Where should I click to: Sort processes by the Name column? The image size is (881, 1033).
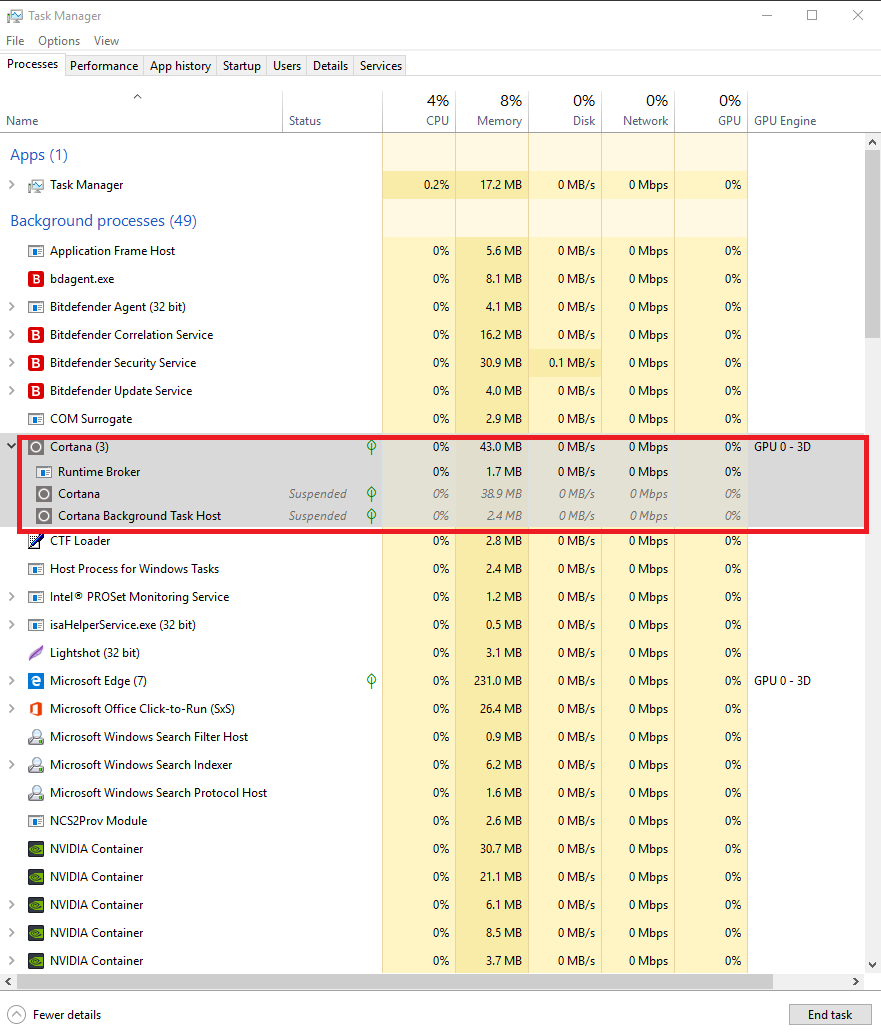tap(141, 111)
